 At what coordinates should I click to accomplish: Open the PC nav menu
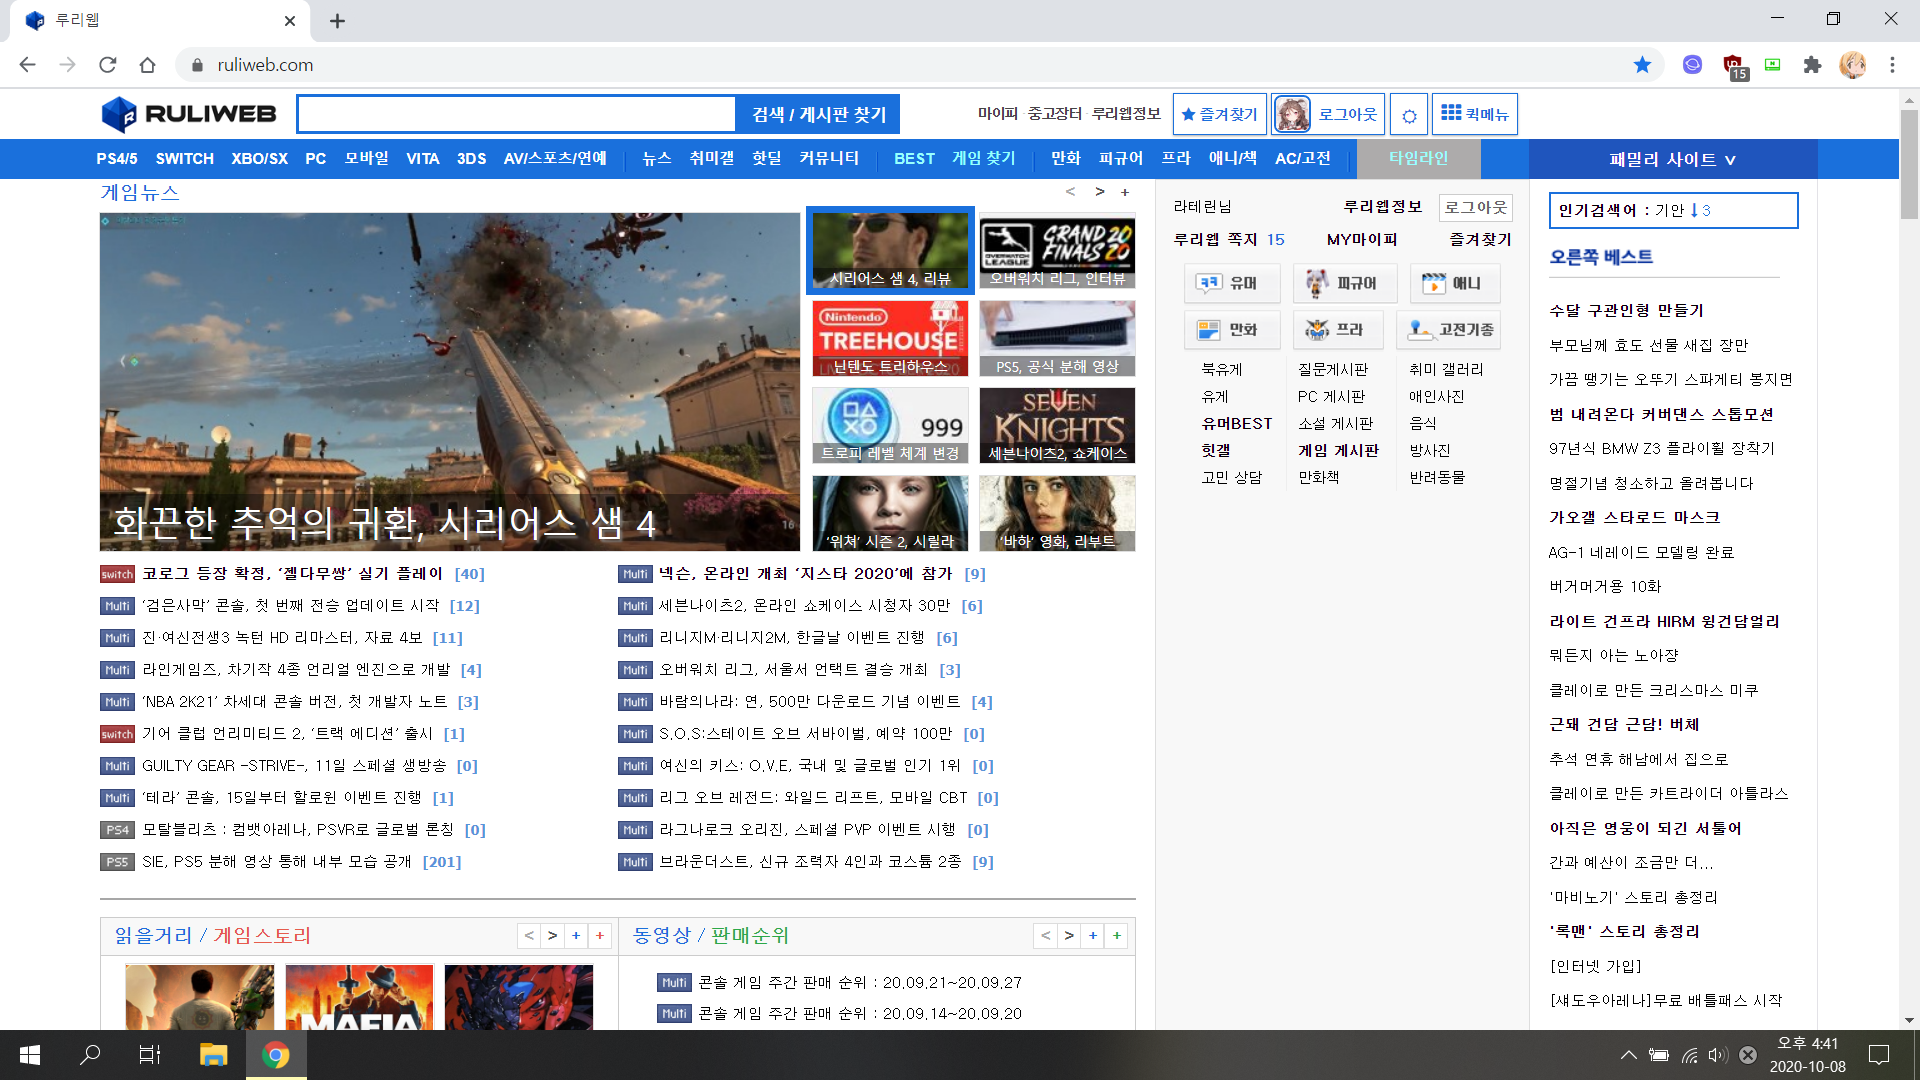pos(316,159)
